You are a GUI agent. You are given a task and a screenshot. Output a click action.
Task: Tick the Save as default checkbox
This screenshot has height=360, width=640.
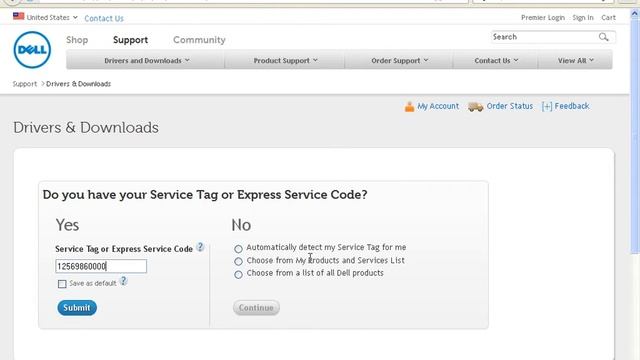[x=62, y=284]
